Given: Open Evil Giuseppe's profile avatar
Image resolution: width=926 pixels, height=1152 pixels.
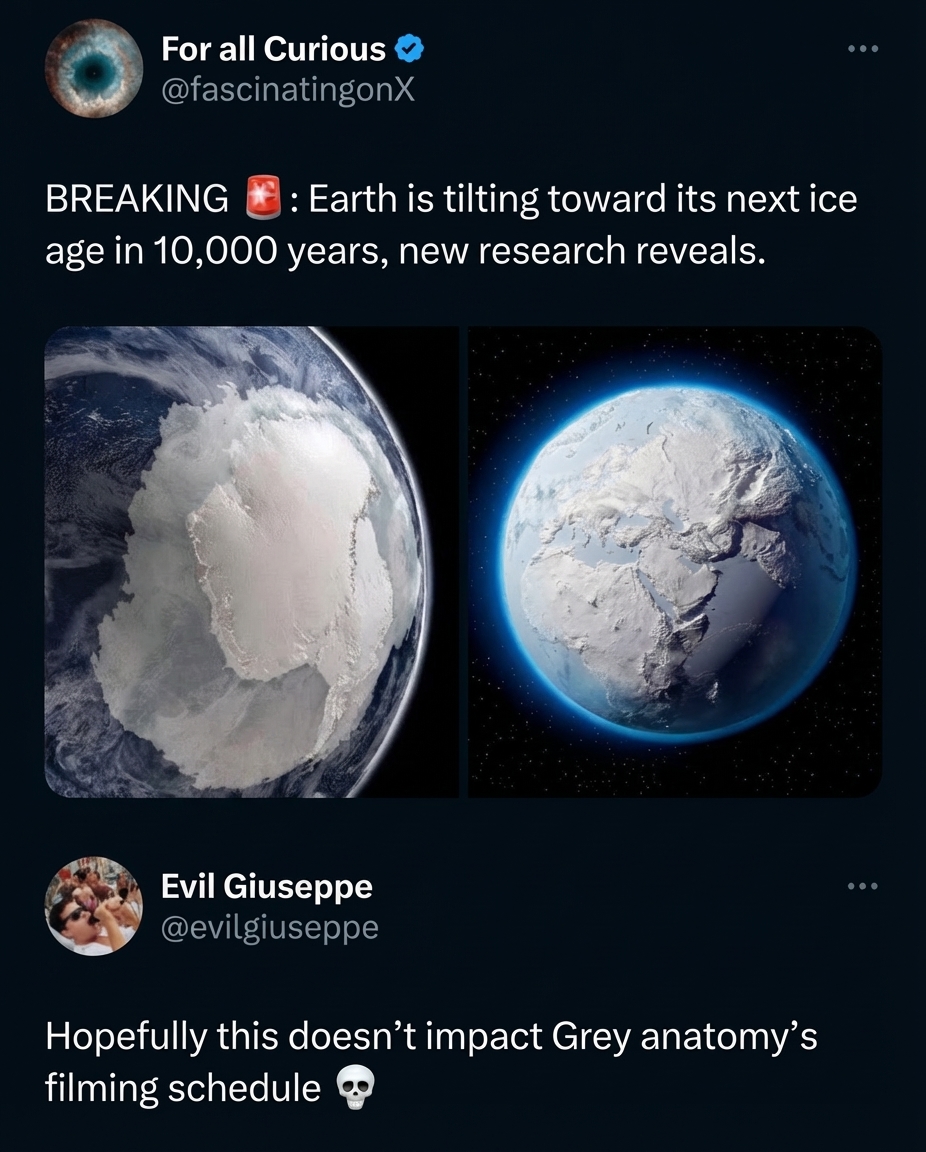Looking at the screenshot, I should pyautogui.click(x=94, y=906).
